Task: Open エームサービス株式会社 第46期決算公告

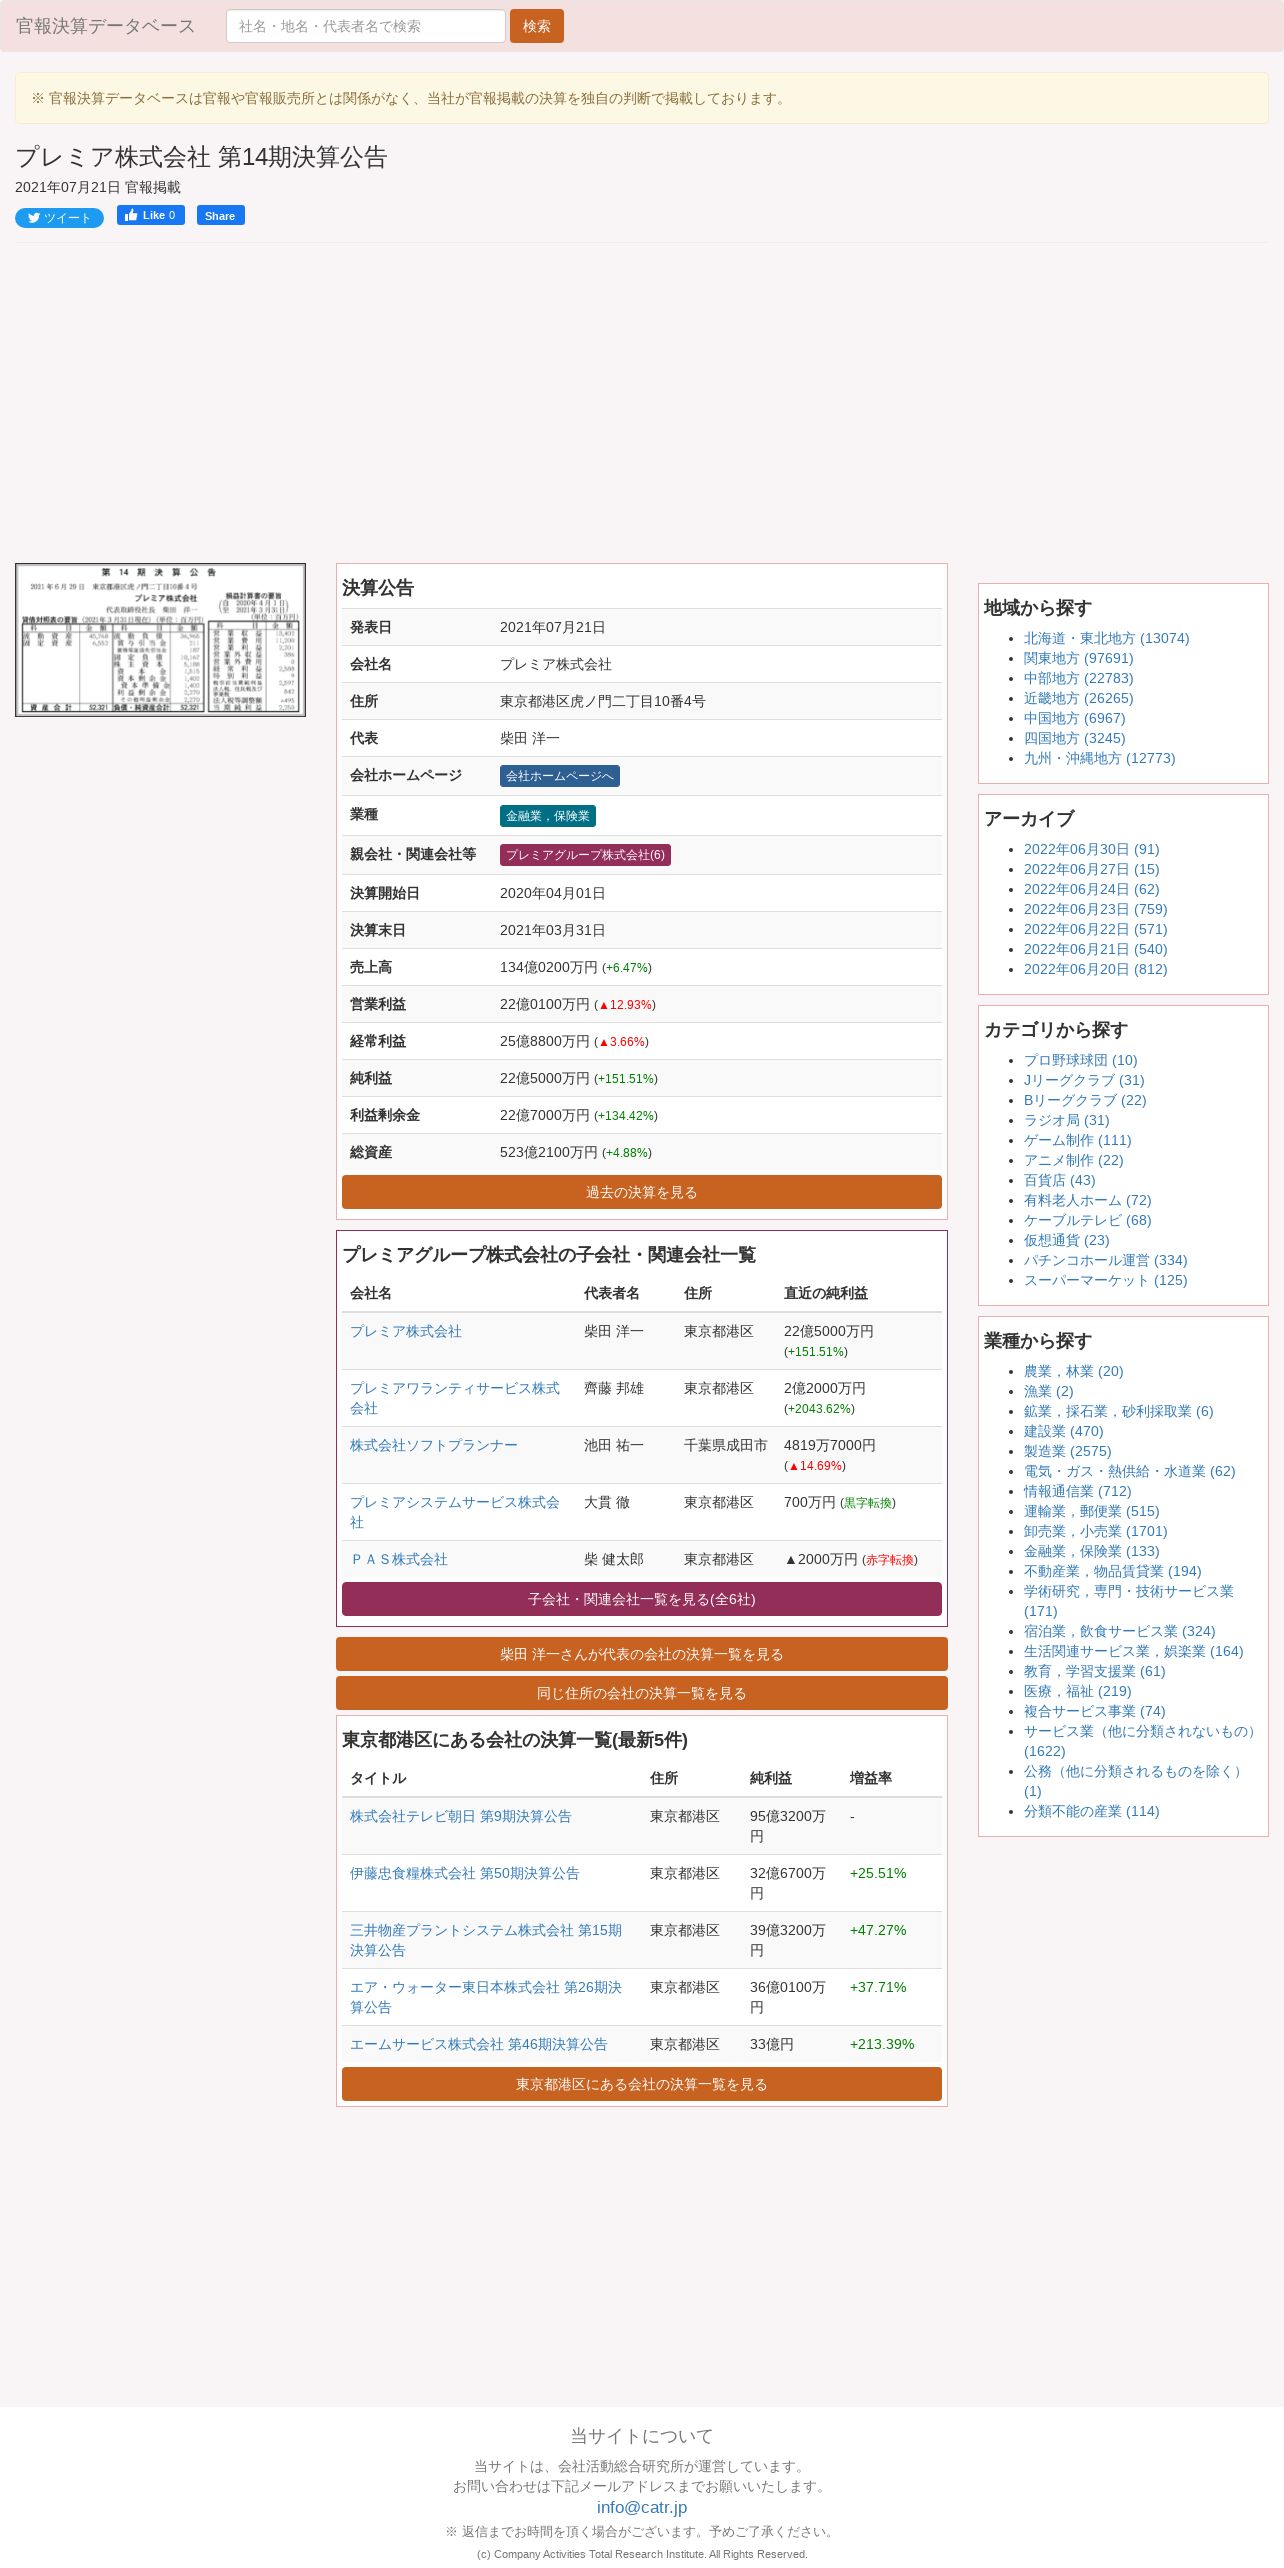Action: pyautogui.click(x=479, y=2044)
